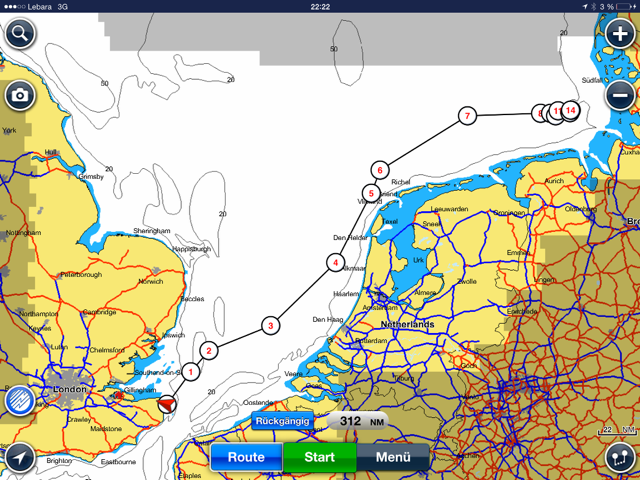Tap waypoint 7 in the North Sea
The image size is (640, 480).
(x=467, y=117)
